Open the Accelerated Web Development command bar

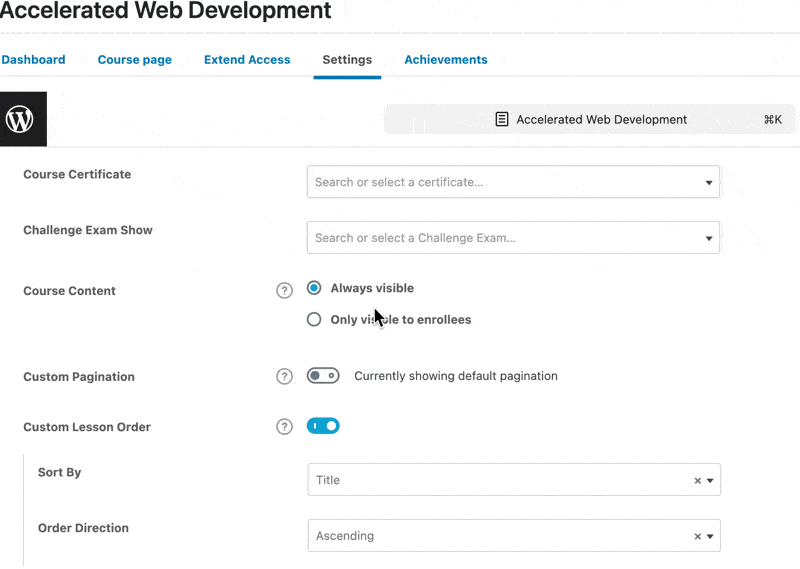590,119
